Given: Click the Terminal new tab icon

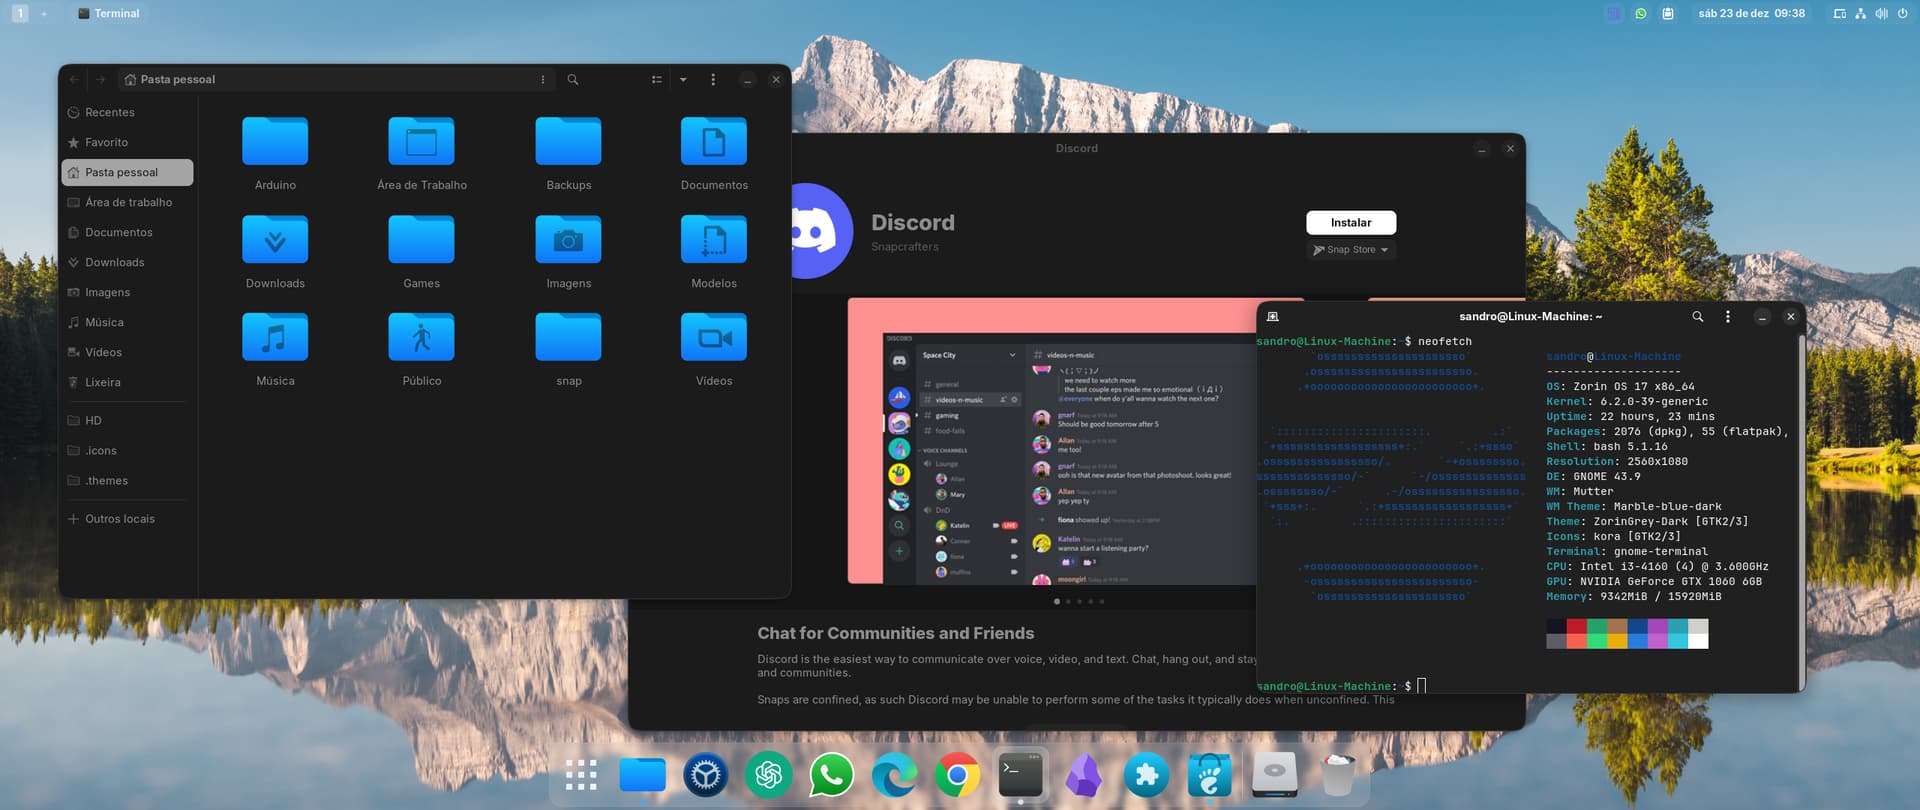Looking at the screenshot, I should (1272, 316).
